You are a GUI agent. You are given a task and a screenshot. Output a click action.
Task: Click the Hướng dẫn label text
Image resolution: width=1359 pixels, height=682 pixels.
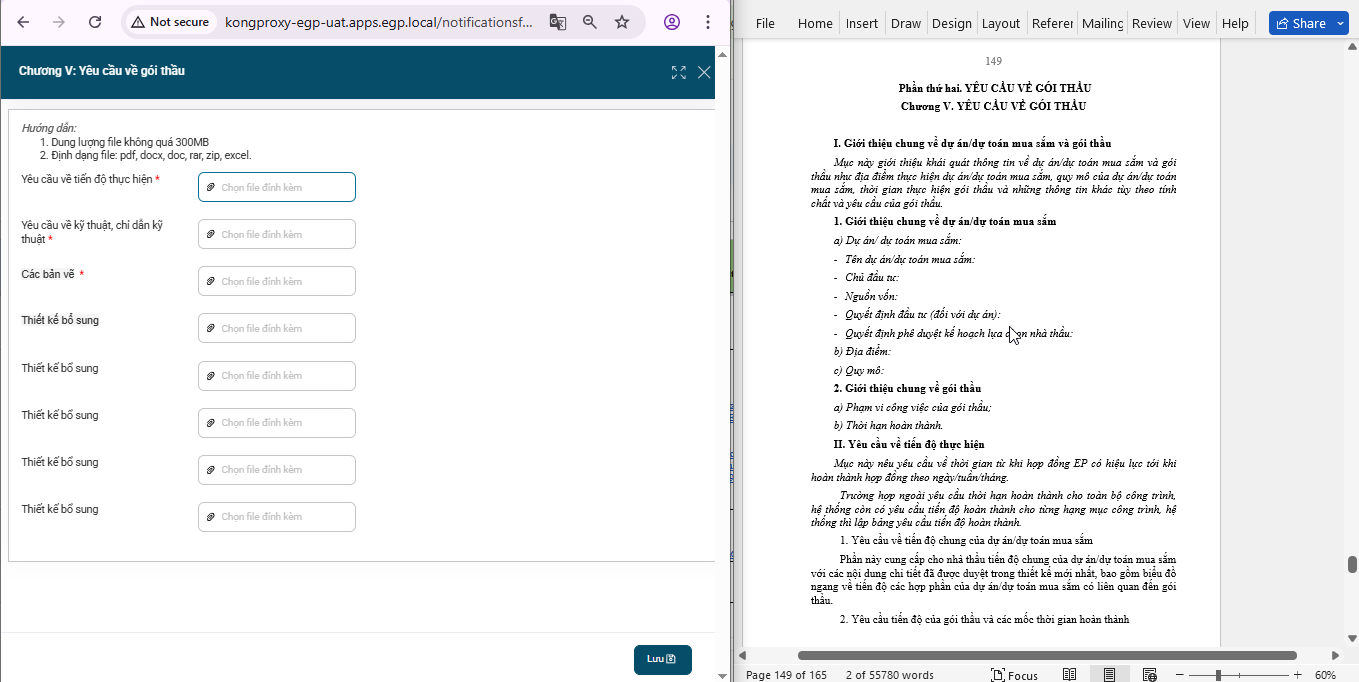(49, 128)
